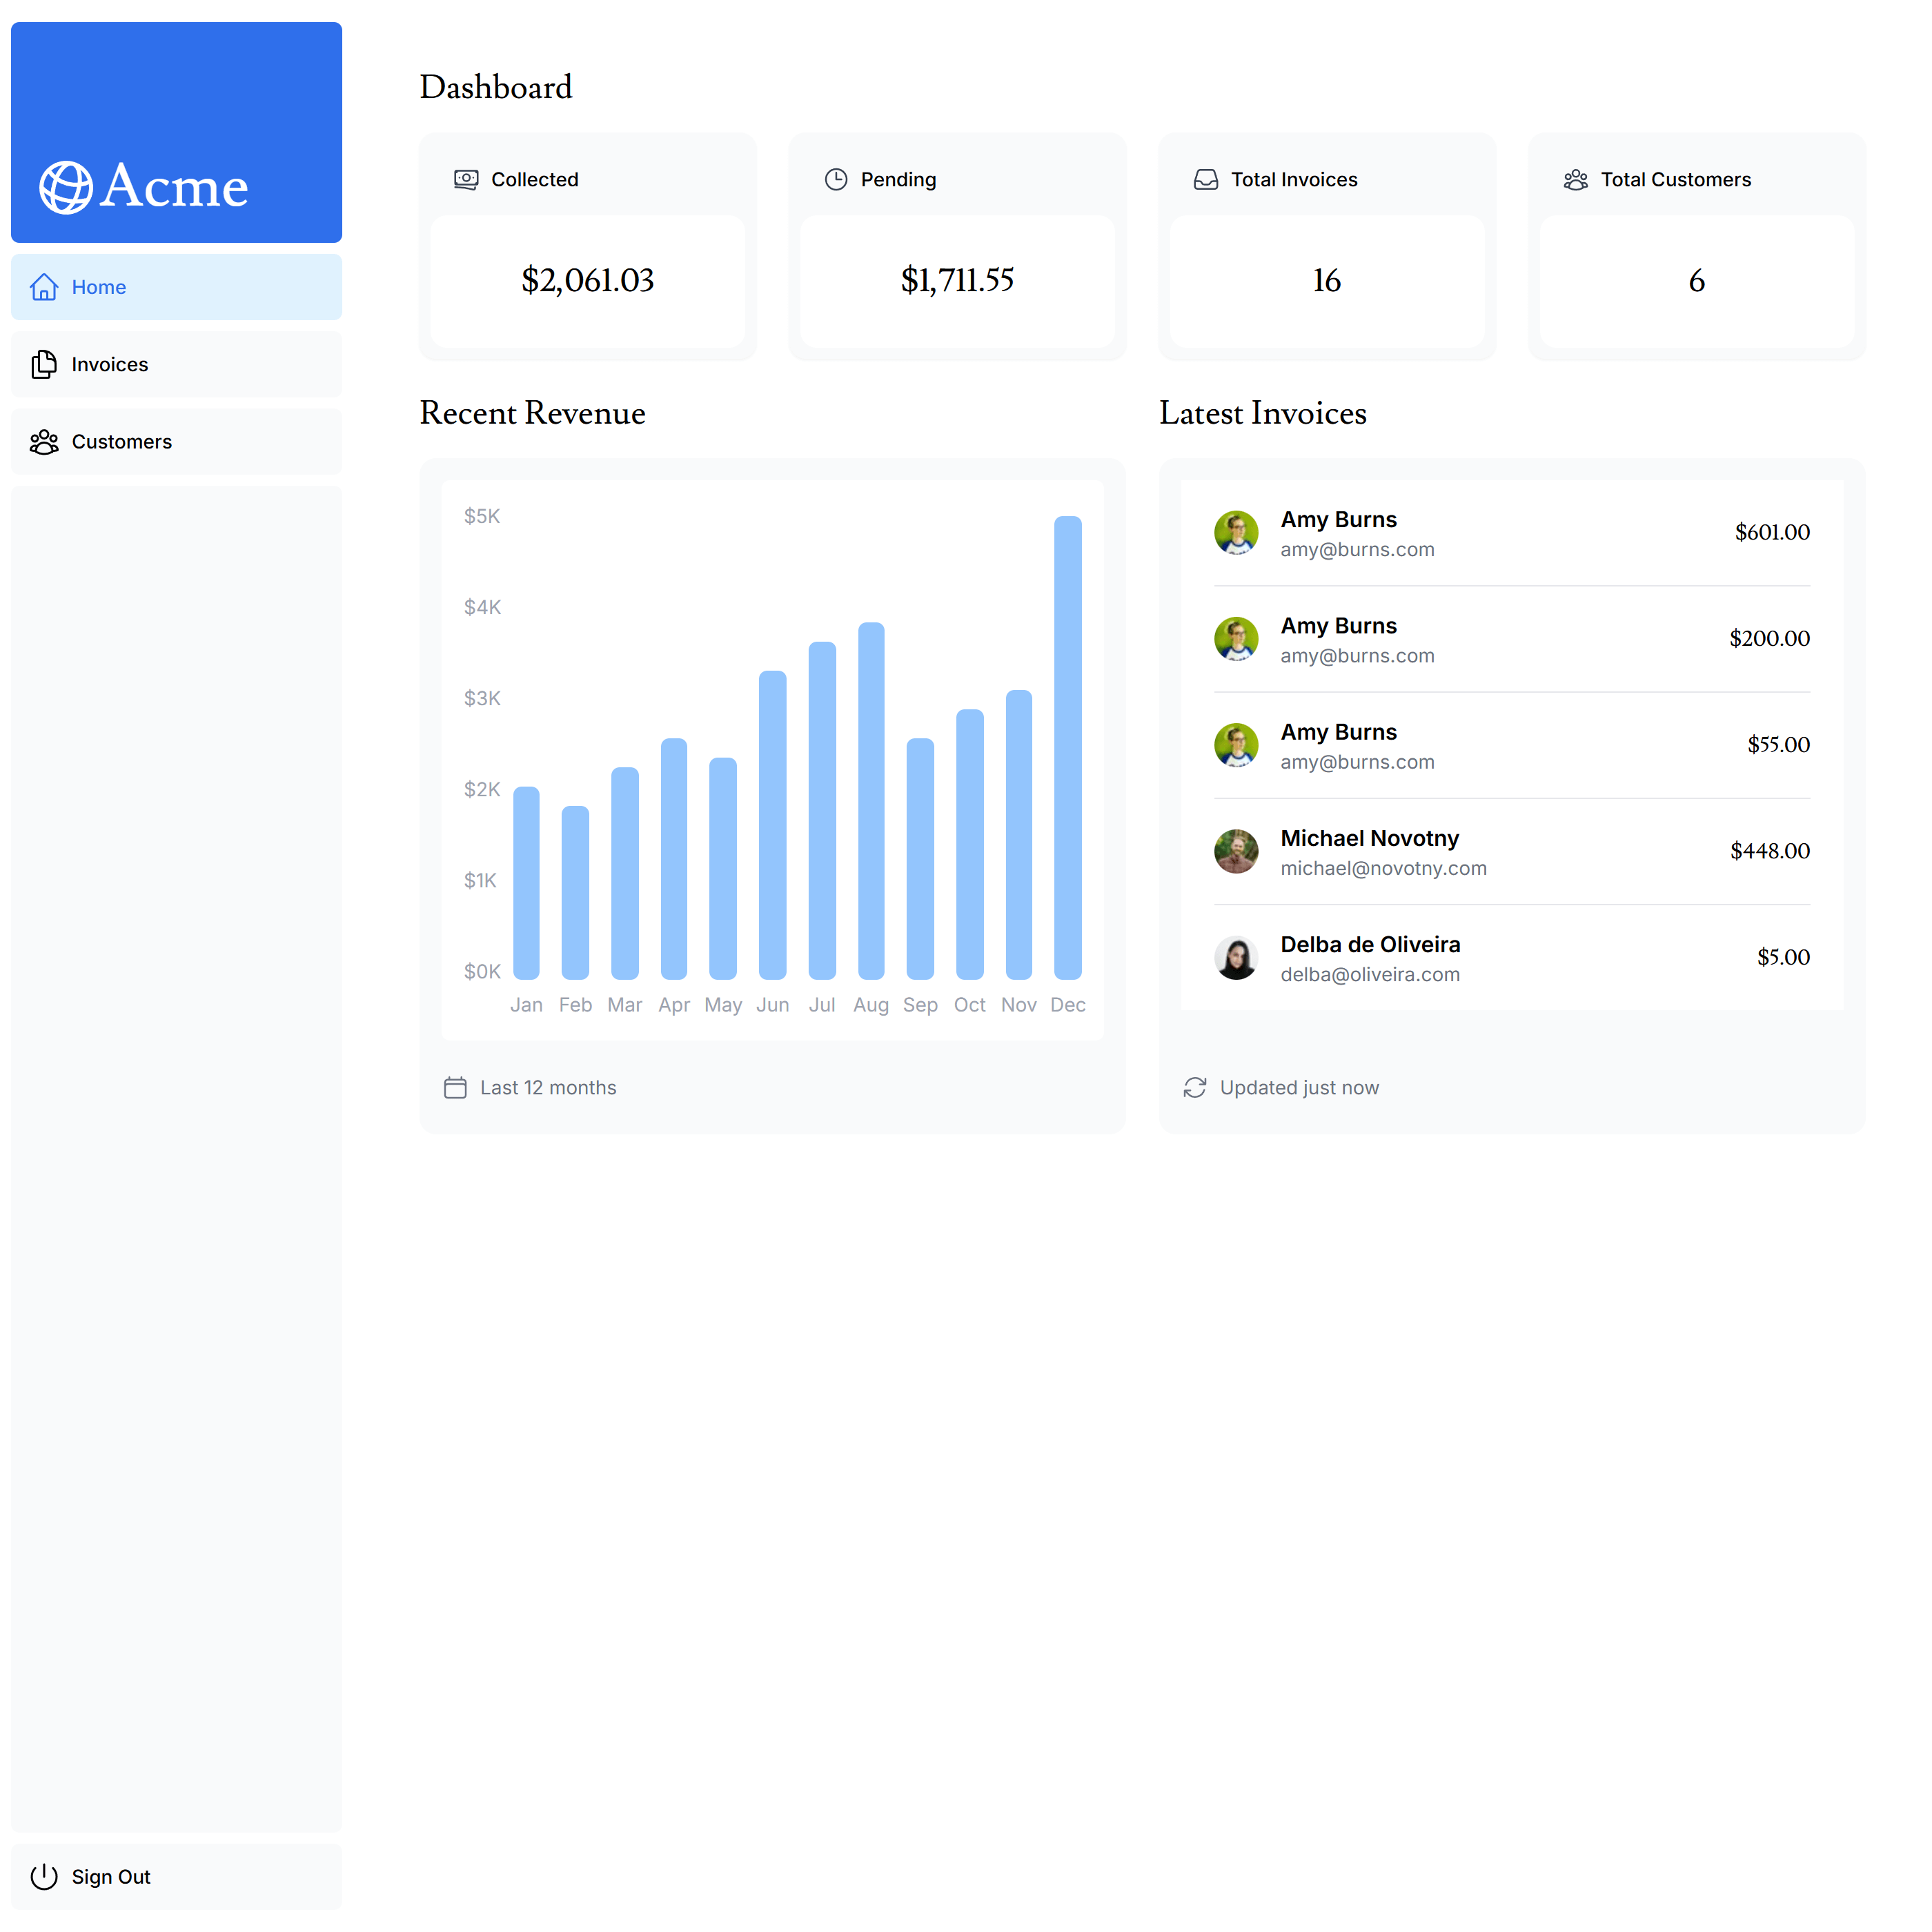
Task: Click the Customers group icon in sidebar
Action: coord(44,442)
